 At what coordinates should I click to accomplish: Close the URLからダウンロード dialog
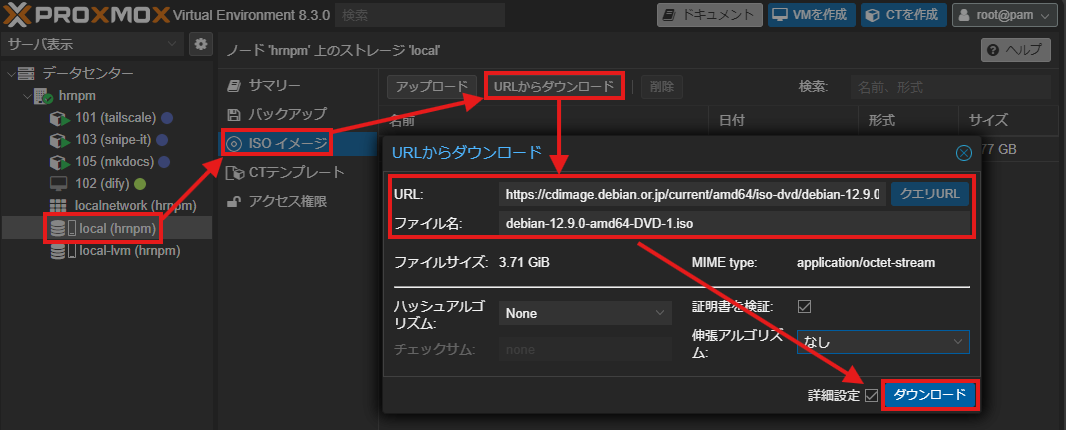963,153
